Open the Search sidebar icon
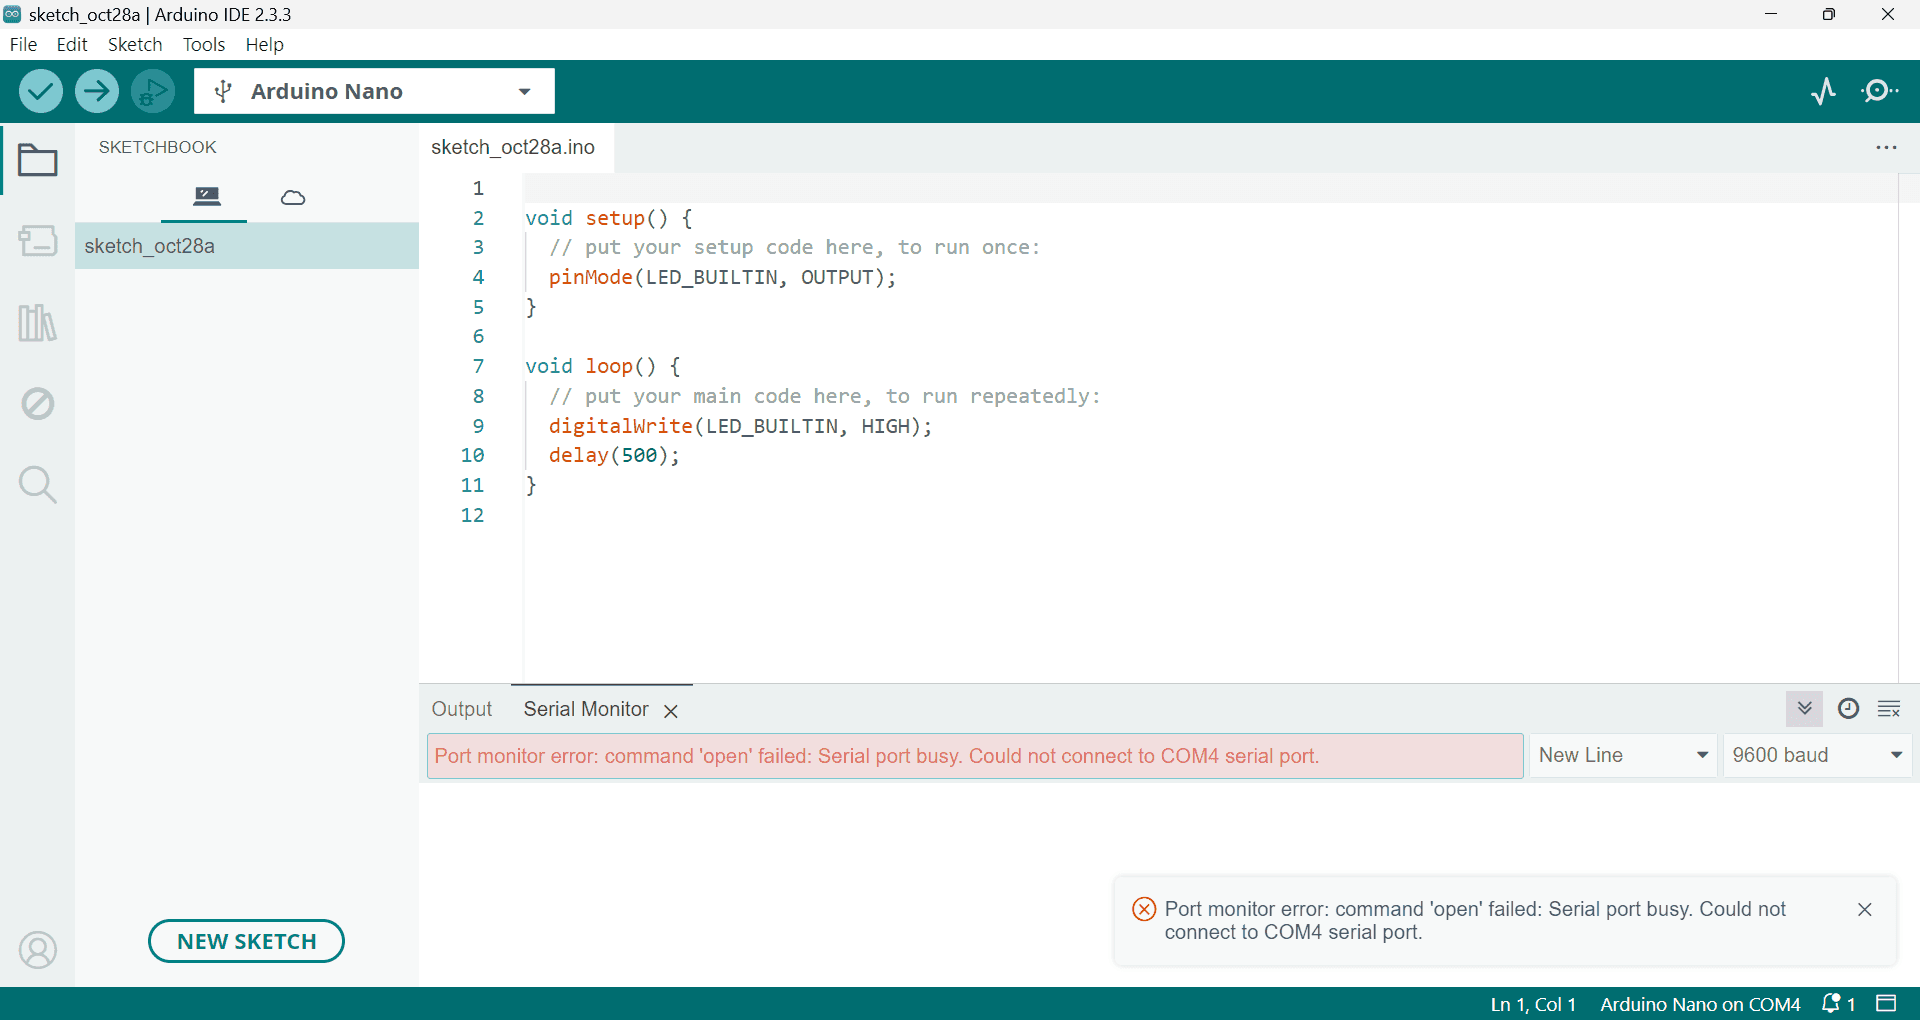The height and width of the screenshot is (1020, 1920). click(38, 485)
